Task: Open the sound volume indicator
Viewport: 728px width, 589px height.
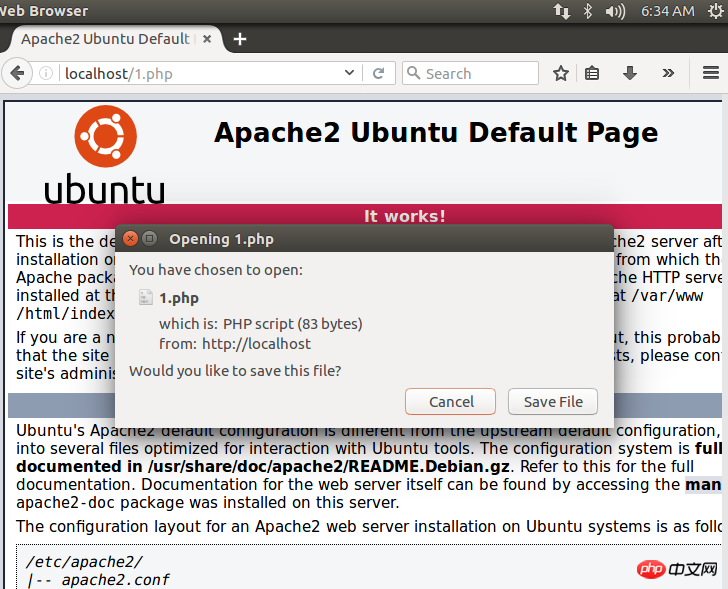Action: tap(615, 11)
